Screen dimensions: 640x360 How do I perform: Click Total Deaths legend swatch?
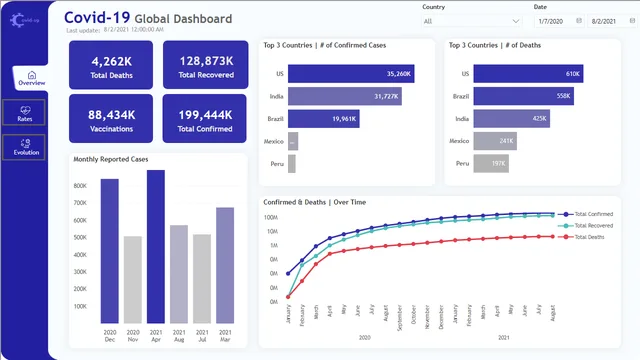[x=565, y=237]
